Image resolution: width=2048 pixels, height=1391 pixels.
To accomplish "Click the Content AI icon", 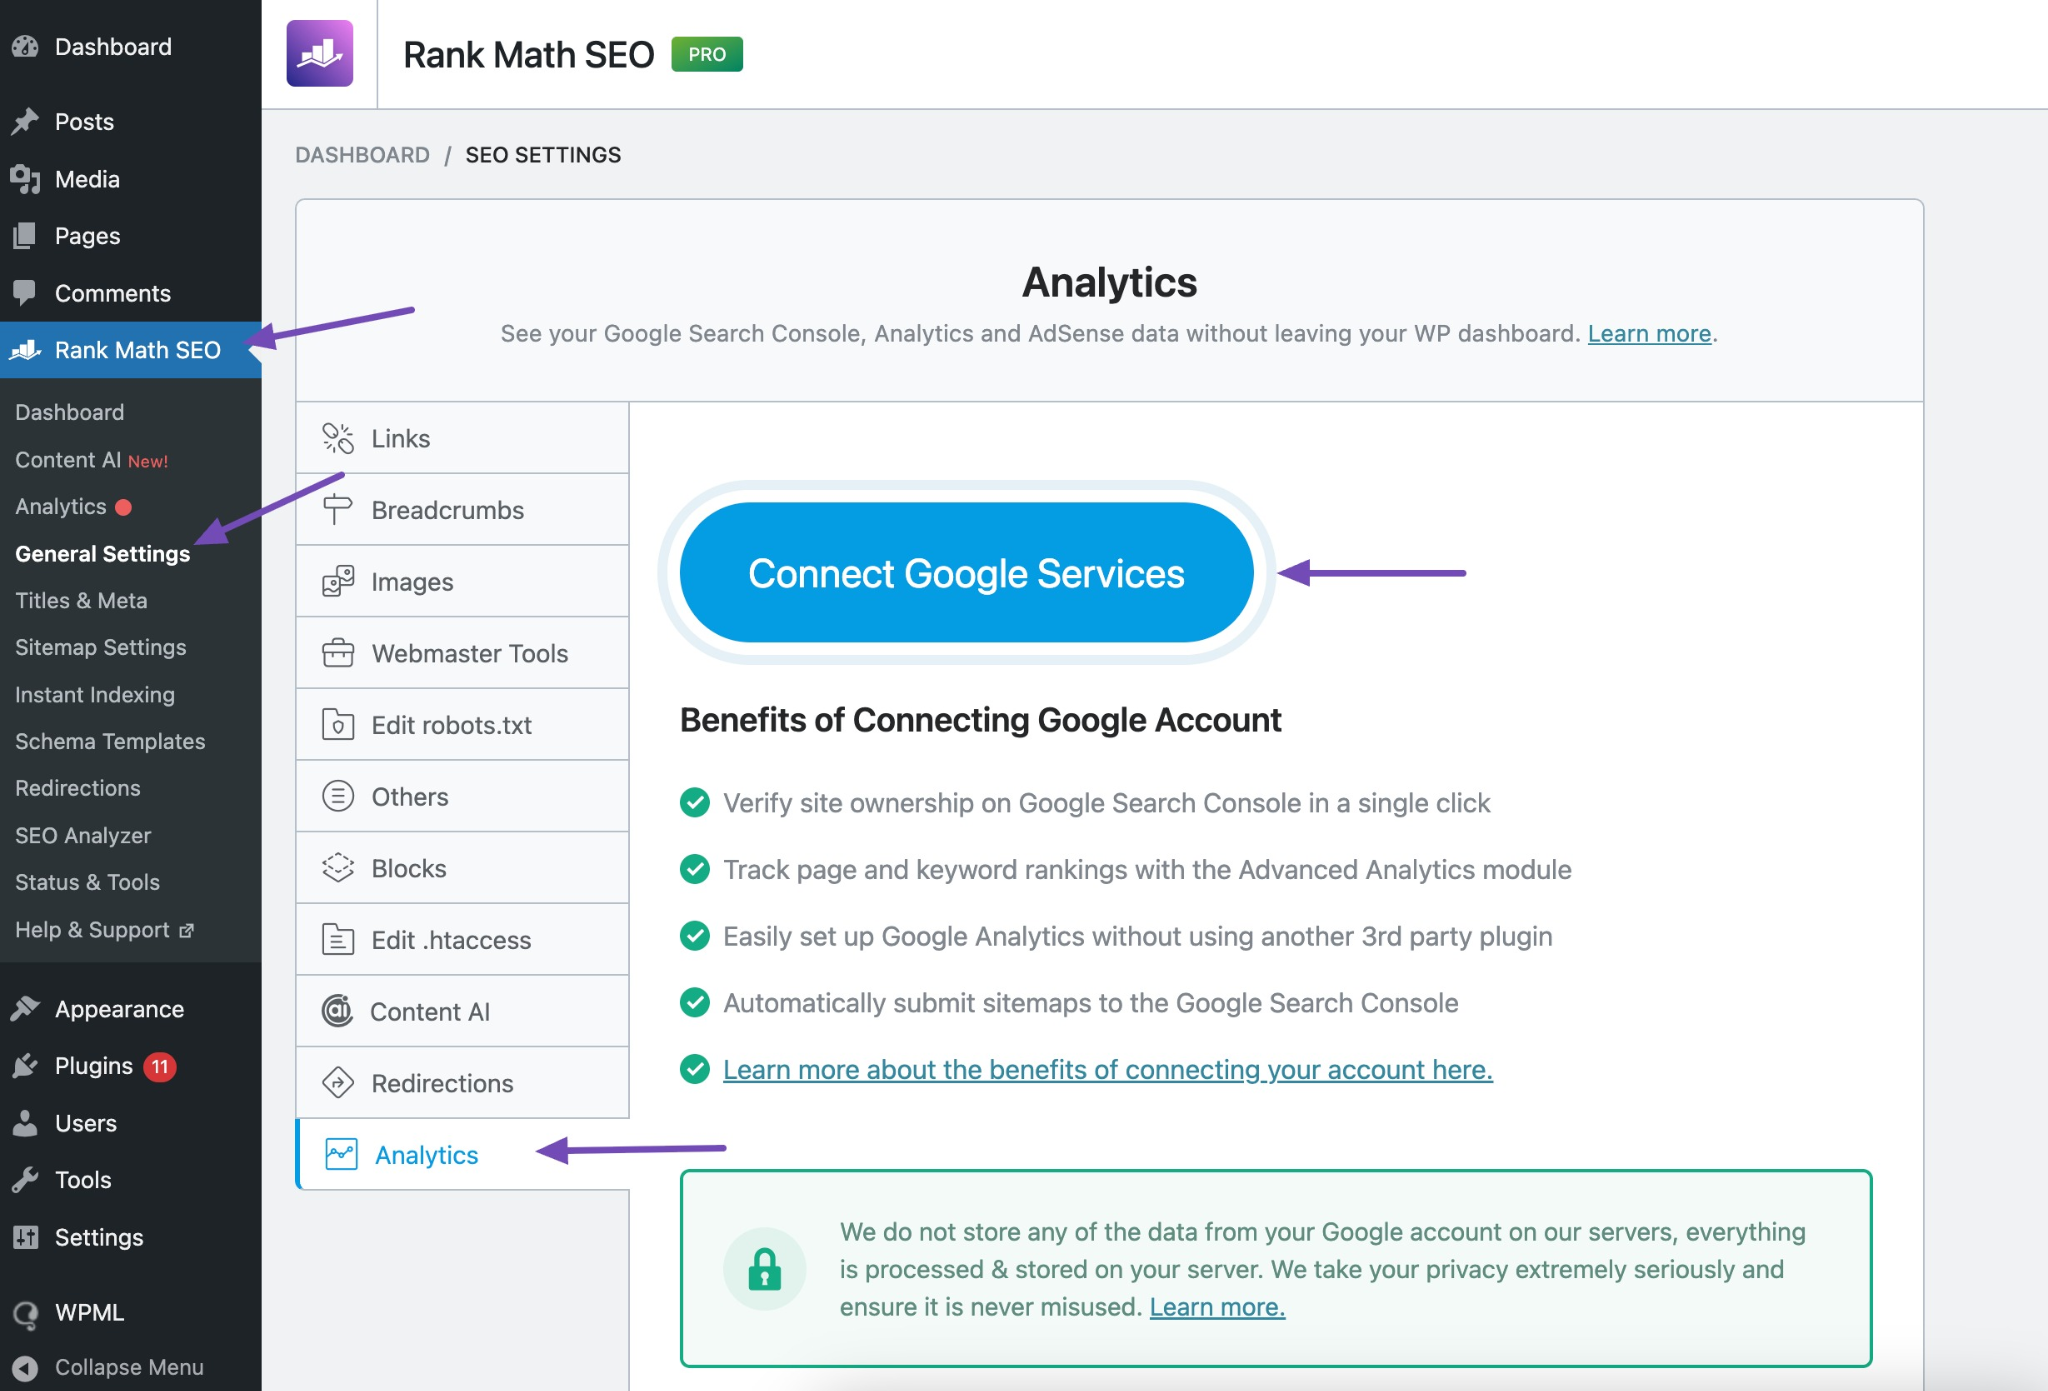I will (x=337, y=1011).
